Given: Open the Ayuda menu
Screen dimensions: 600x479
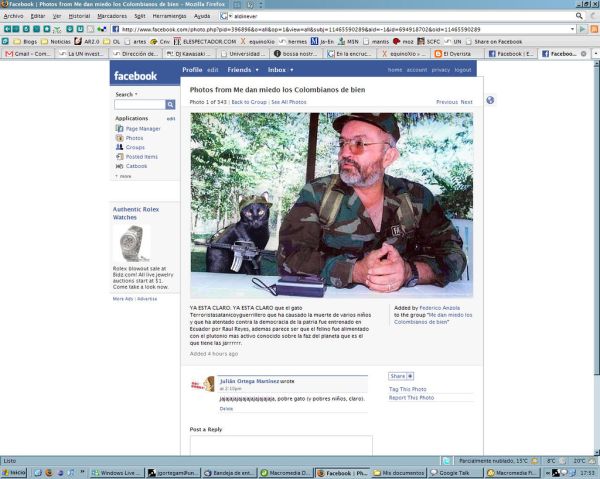Looking at the screenshot, I should pyautogui.click(x=202, y=16).
